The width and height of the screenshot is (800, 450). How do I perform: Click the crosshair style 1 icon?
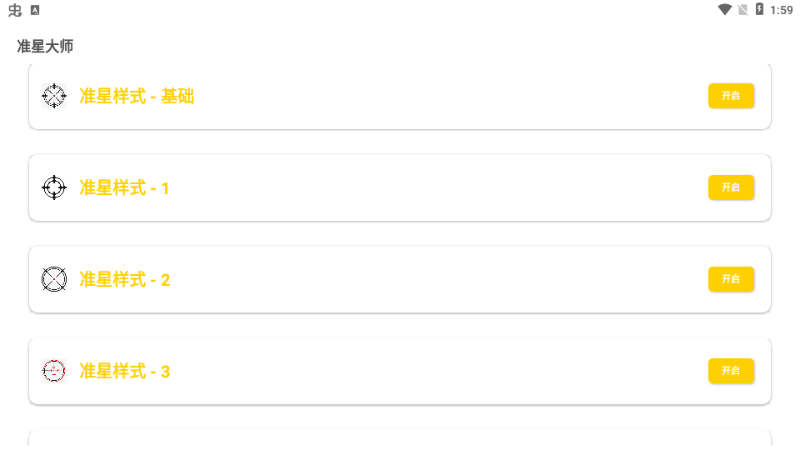[54, 187]
